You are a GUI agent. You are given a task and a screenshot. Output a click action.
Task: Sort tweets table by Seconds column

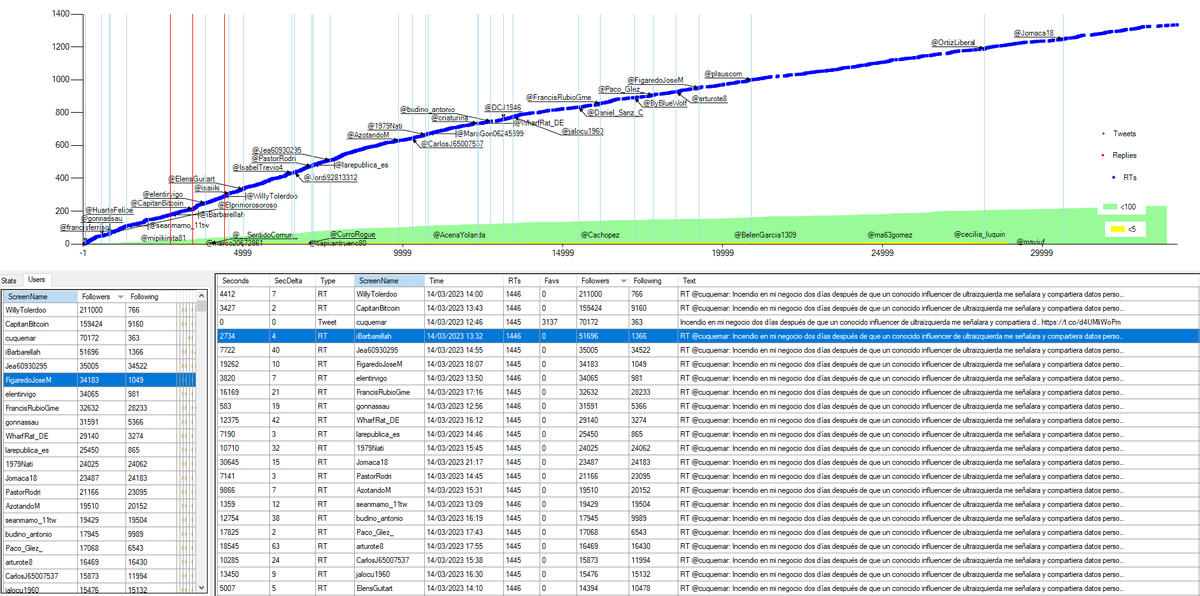[244, 281]
